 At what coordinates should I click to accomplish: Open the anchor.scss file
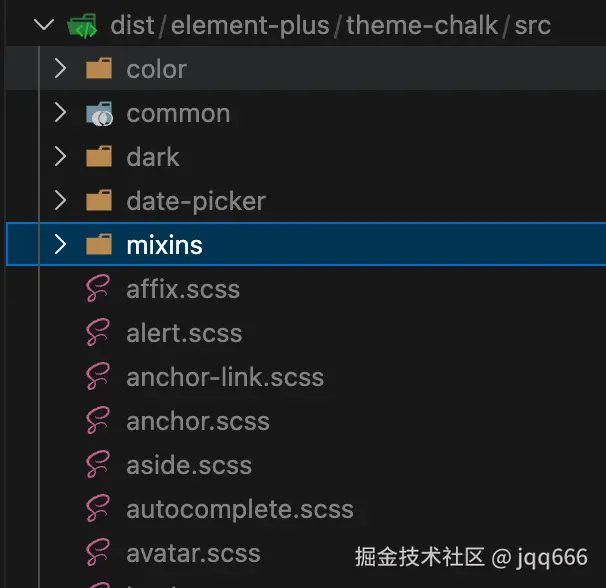tap(197, 421)
